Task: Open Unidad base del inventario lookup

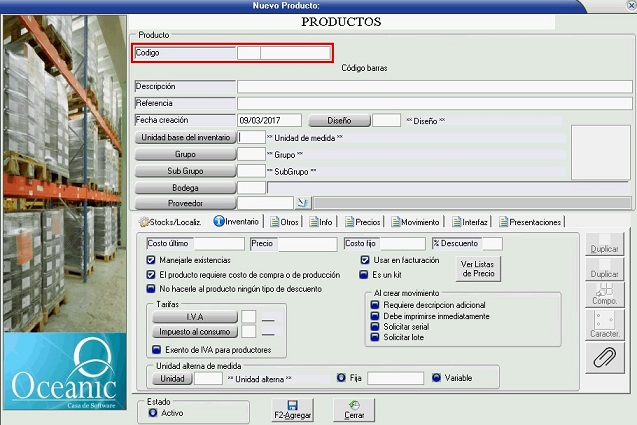Action: coord(185,137)
